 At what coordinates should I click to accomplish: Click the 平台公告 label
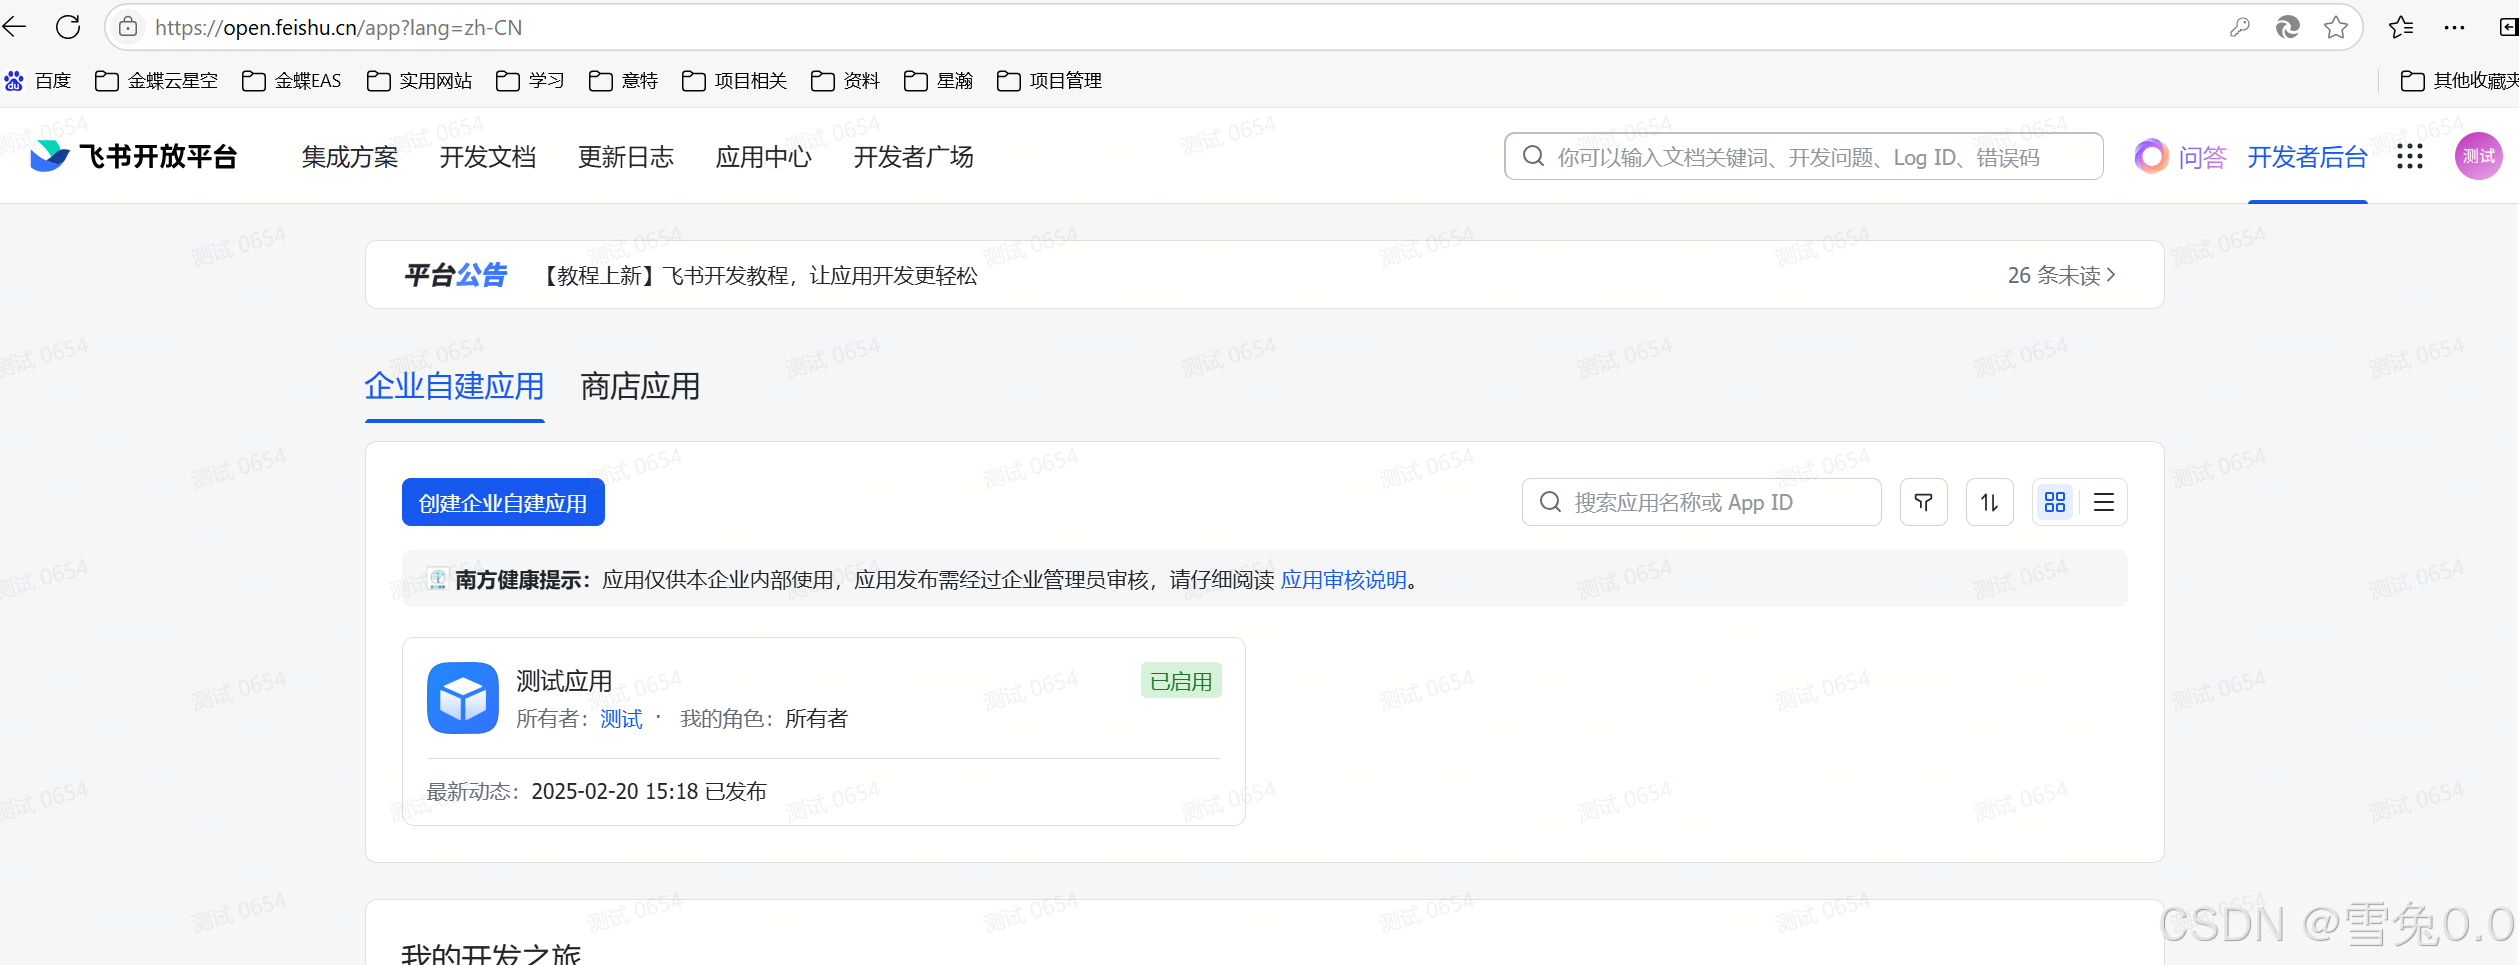[456, 275]
